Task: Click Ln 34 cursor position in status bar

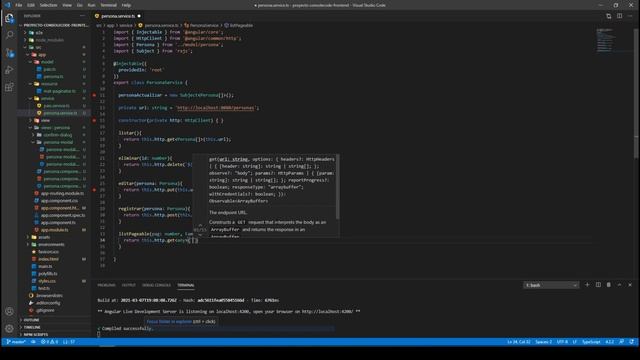Action: (x=519, y=342)
